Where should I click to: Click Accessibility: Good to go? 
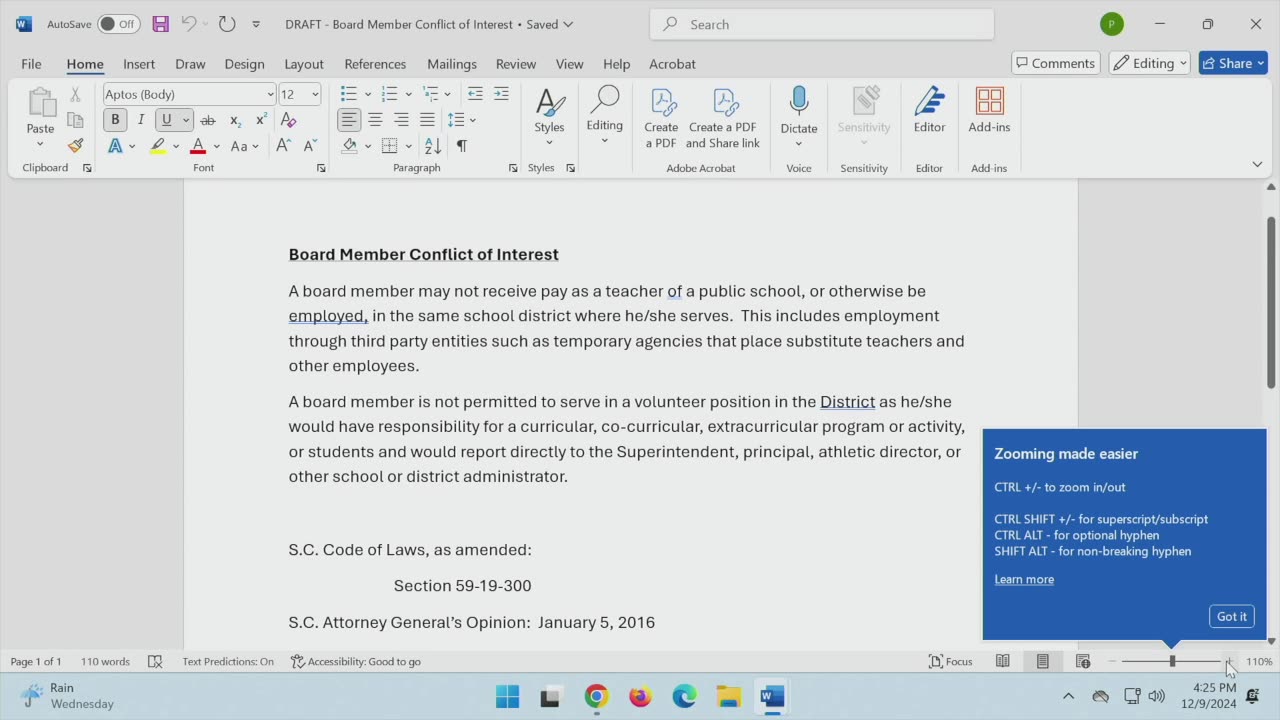356,661
